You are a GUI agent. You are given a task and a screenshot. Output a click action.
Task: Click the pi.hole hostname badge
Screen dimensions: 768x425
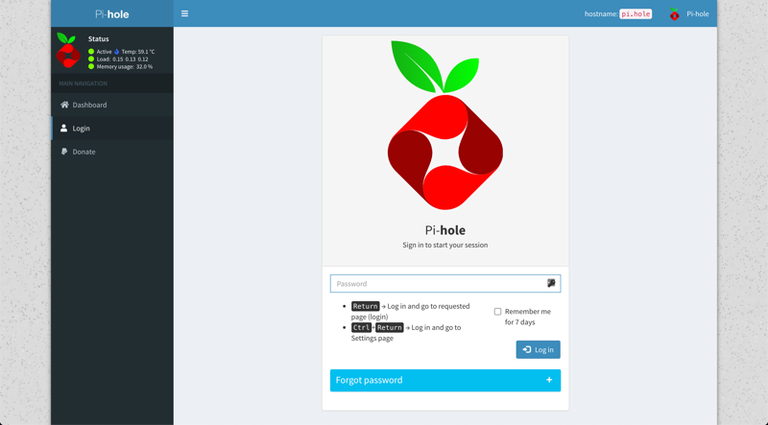tap(635, 14)
